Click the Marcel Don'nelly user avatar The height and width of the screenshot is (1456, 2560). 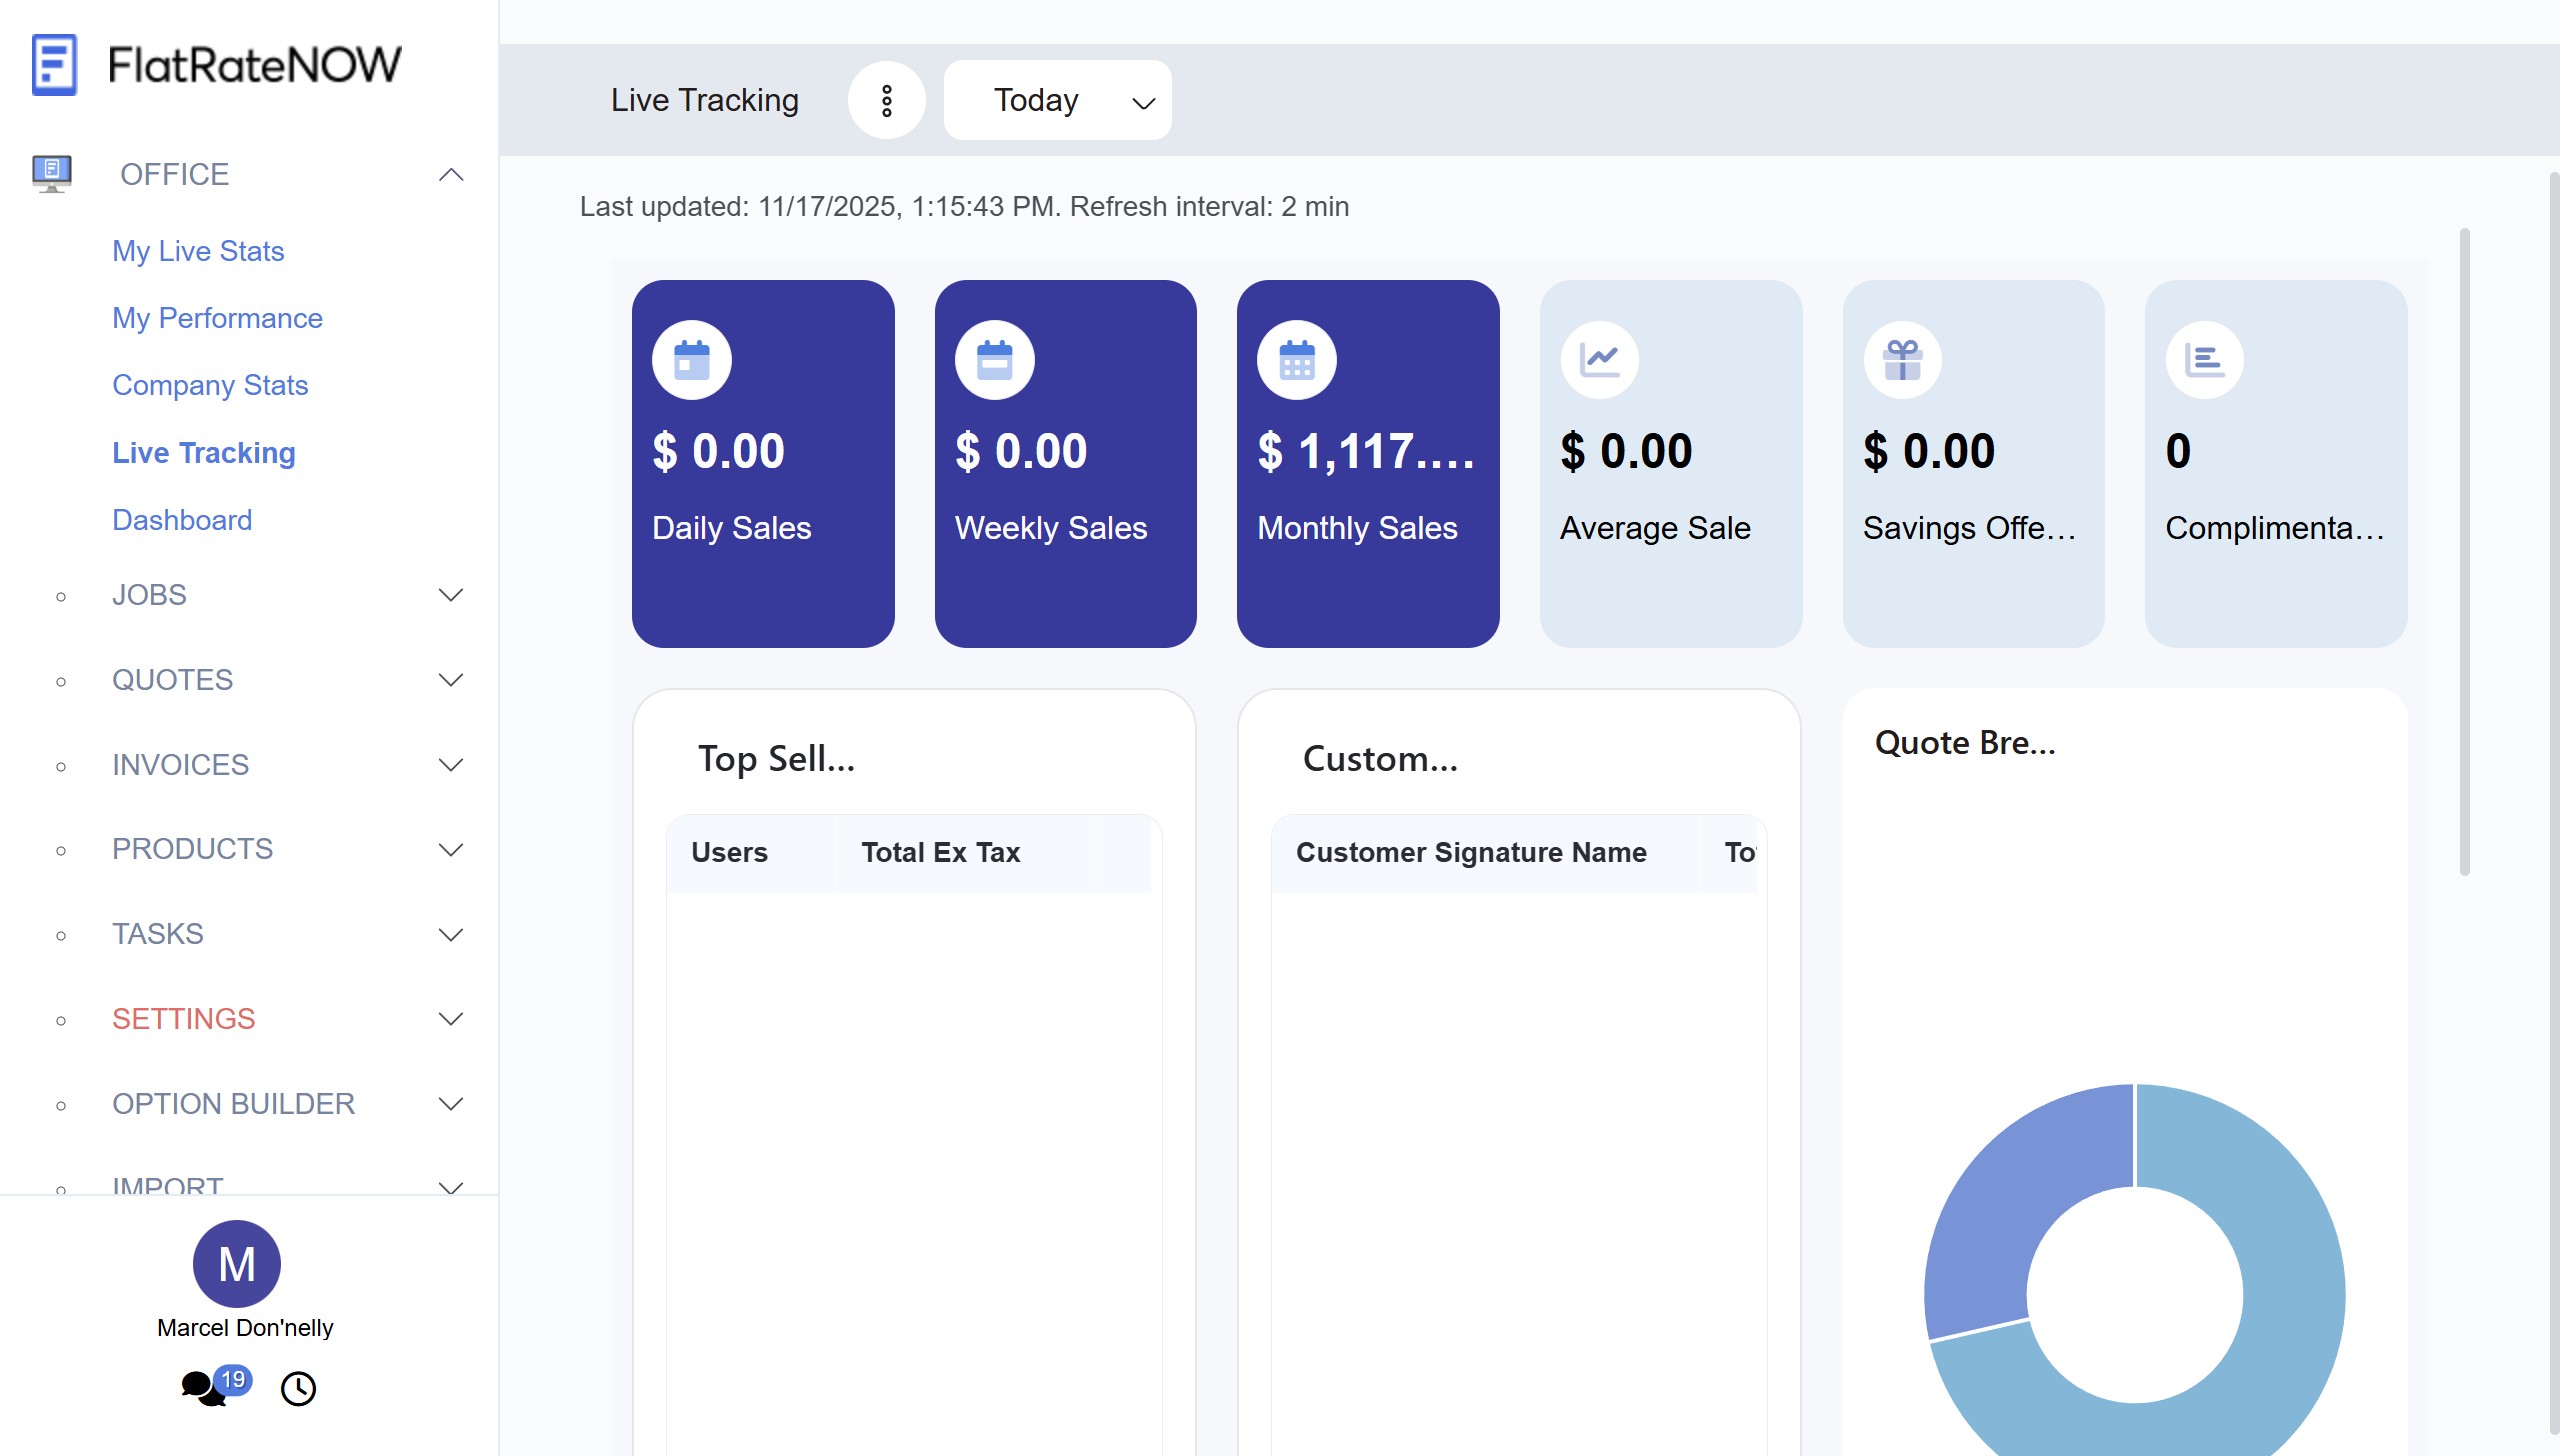tap(236, 1264)
